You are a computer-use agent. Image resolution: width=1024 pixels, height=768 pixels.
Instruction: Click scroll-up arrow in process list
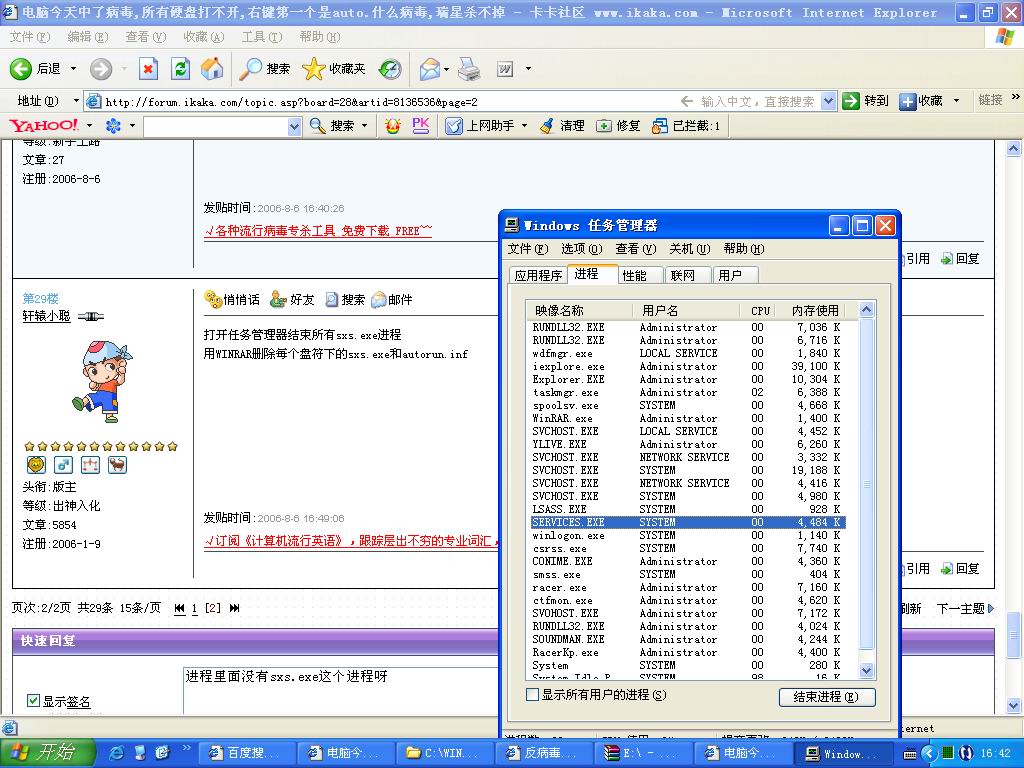click(x=867, y=310)
